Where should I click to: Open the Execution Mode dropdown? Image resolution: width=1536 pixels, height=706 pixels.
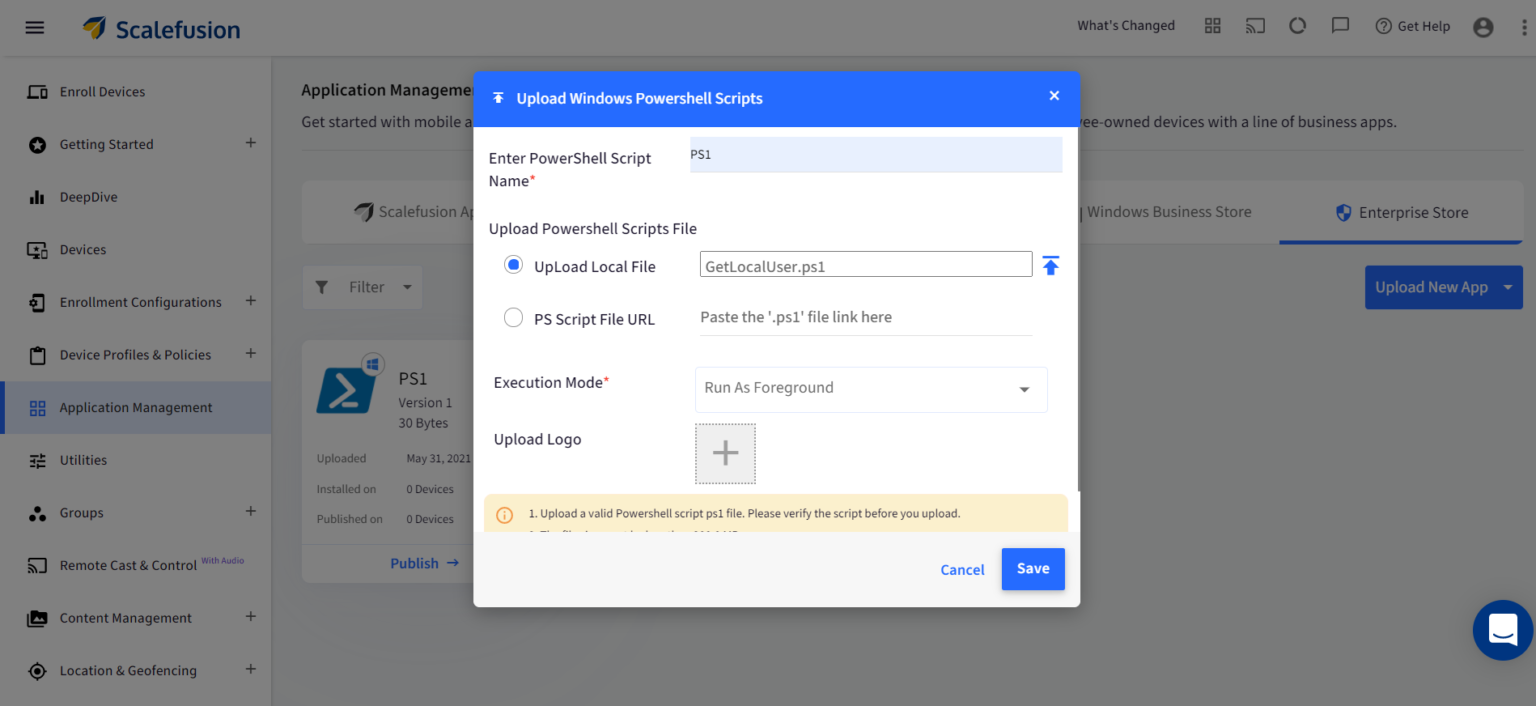pos(870,389)
